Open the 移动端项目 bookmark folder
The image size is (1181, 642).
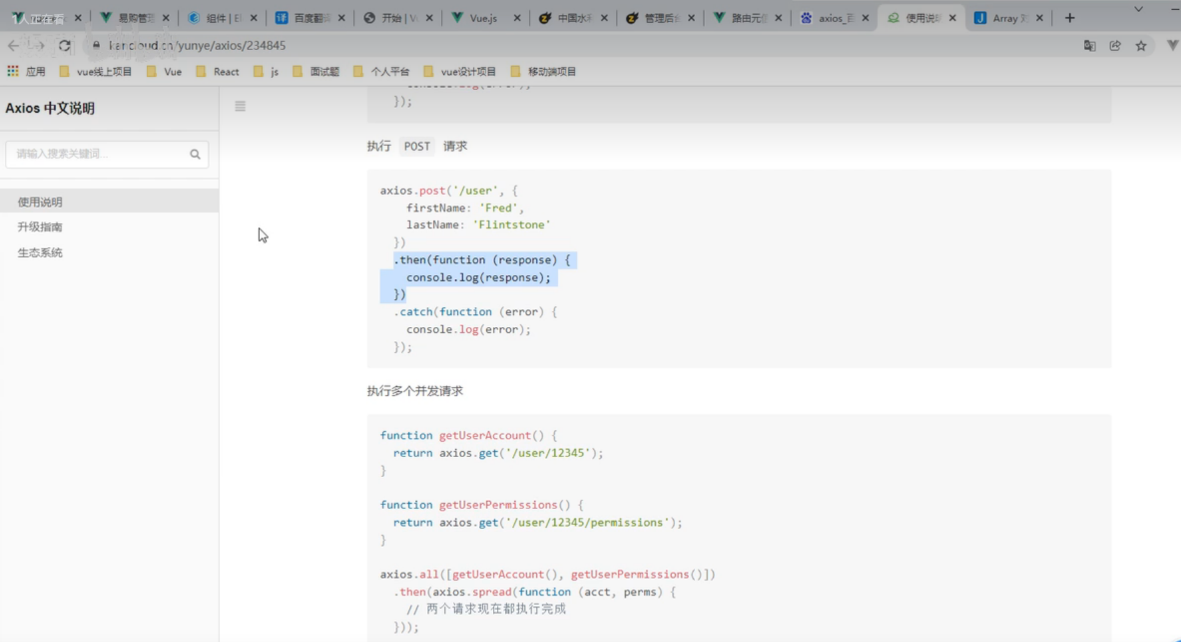(x=543, y=72)
